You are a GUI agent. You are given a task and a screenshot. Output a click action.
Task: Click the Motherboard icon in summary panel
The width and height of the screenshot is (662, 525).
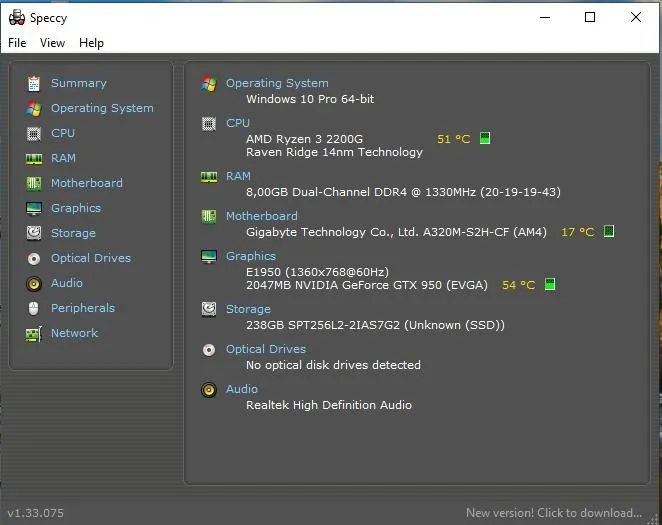tap(209, 216)
